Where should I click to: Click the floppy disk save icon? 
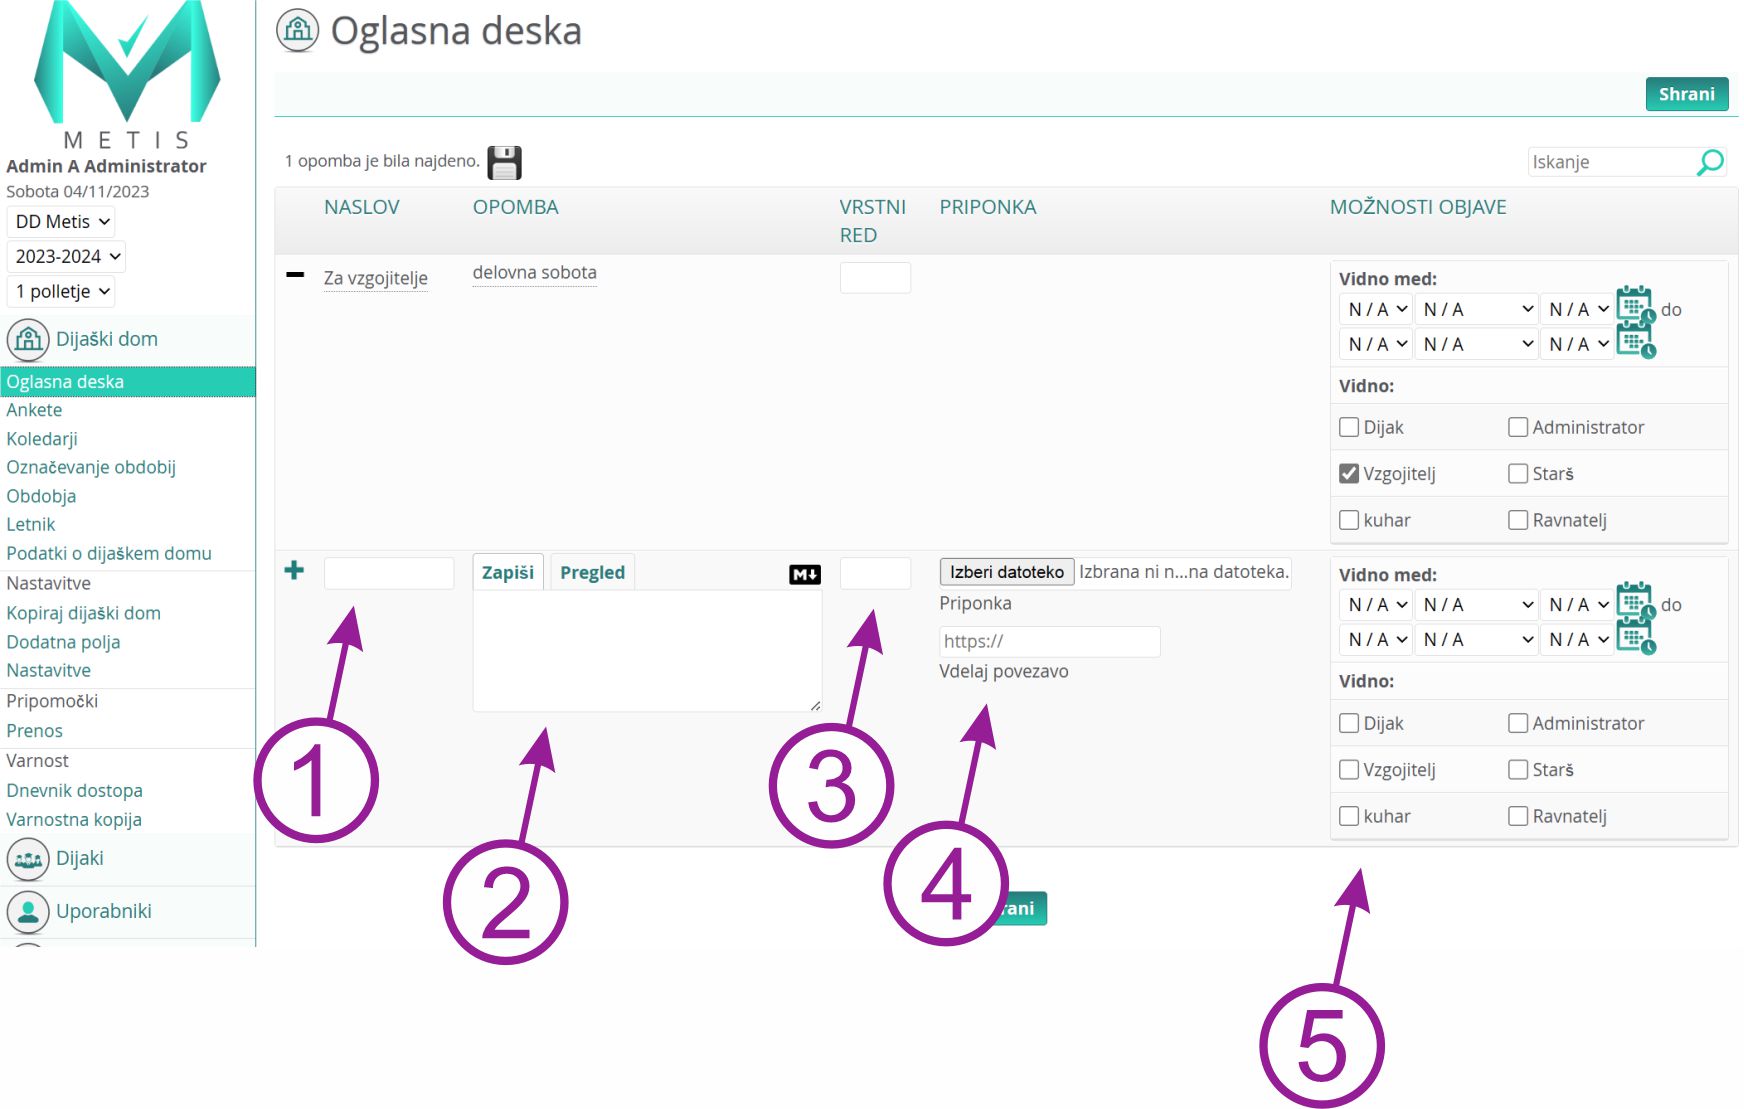pos(504,163)
